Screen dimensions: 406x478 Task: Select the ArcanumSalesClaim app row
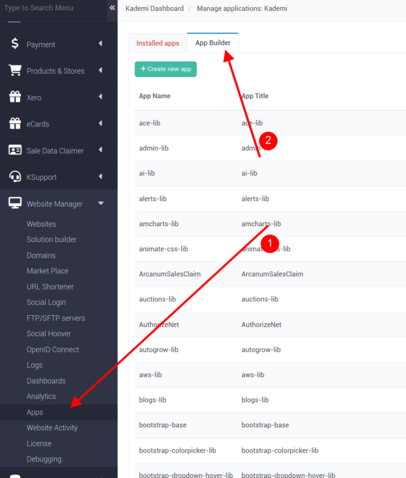point(270,274)
